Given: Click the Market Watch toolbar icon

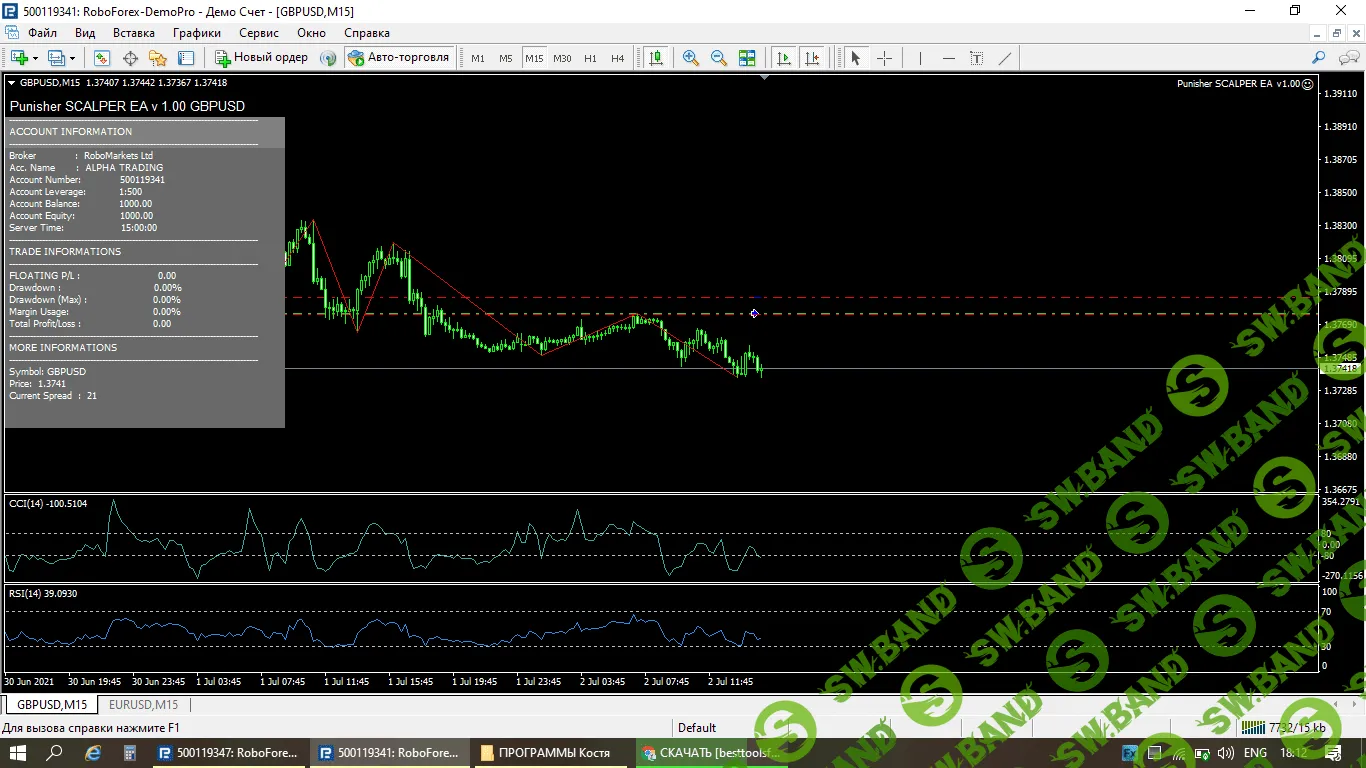Looking at the screenshot, I should (x=102, y=58).
